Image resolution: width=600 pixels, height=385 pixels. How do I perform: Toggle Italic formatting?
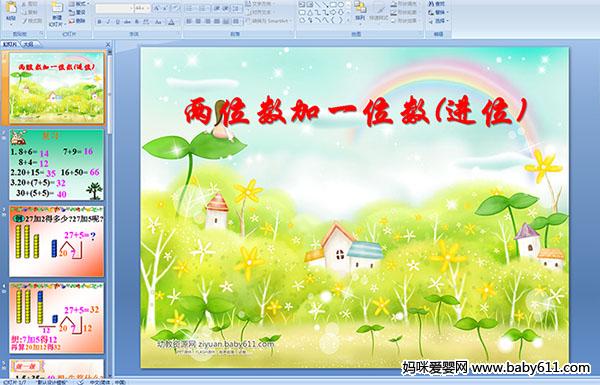(x=109, y=22)
